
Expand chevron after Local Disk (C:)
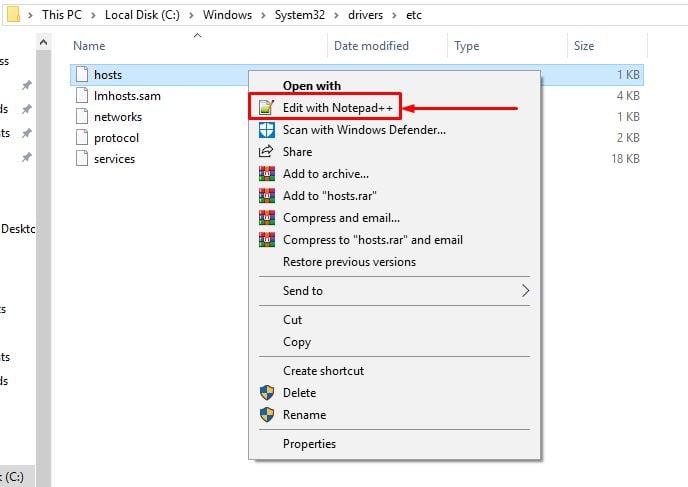pos(191,15)
